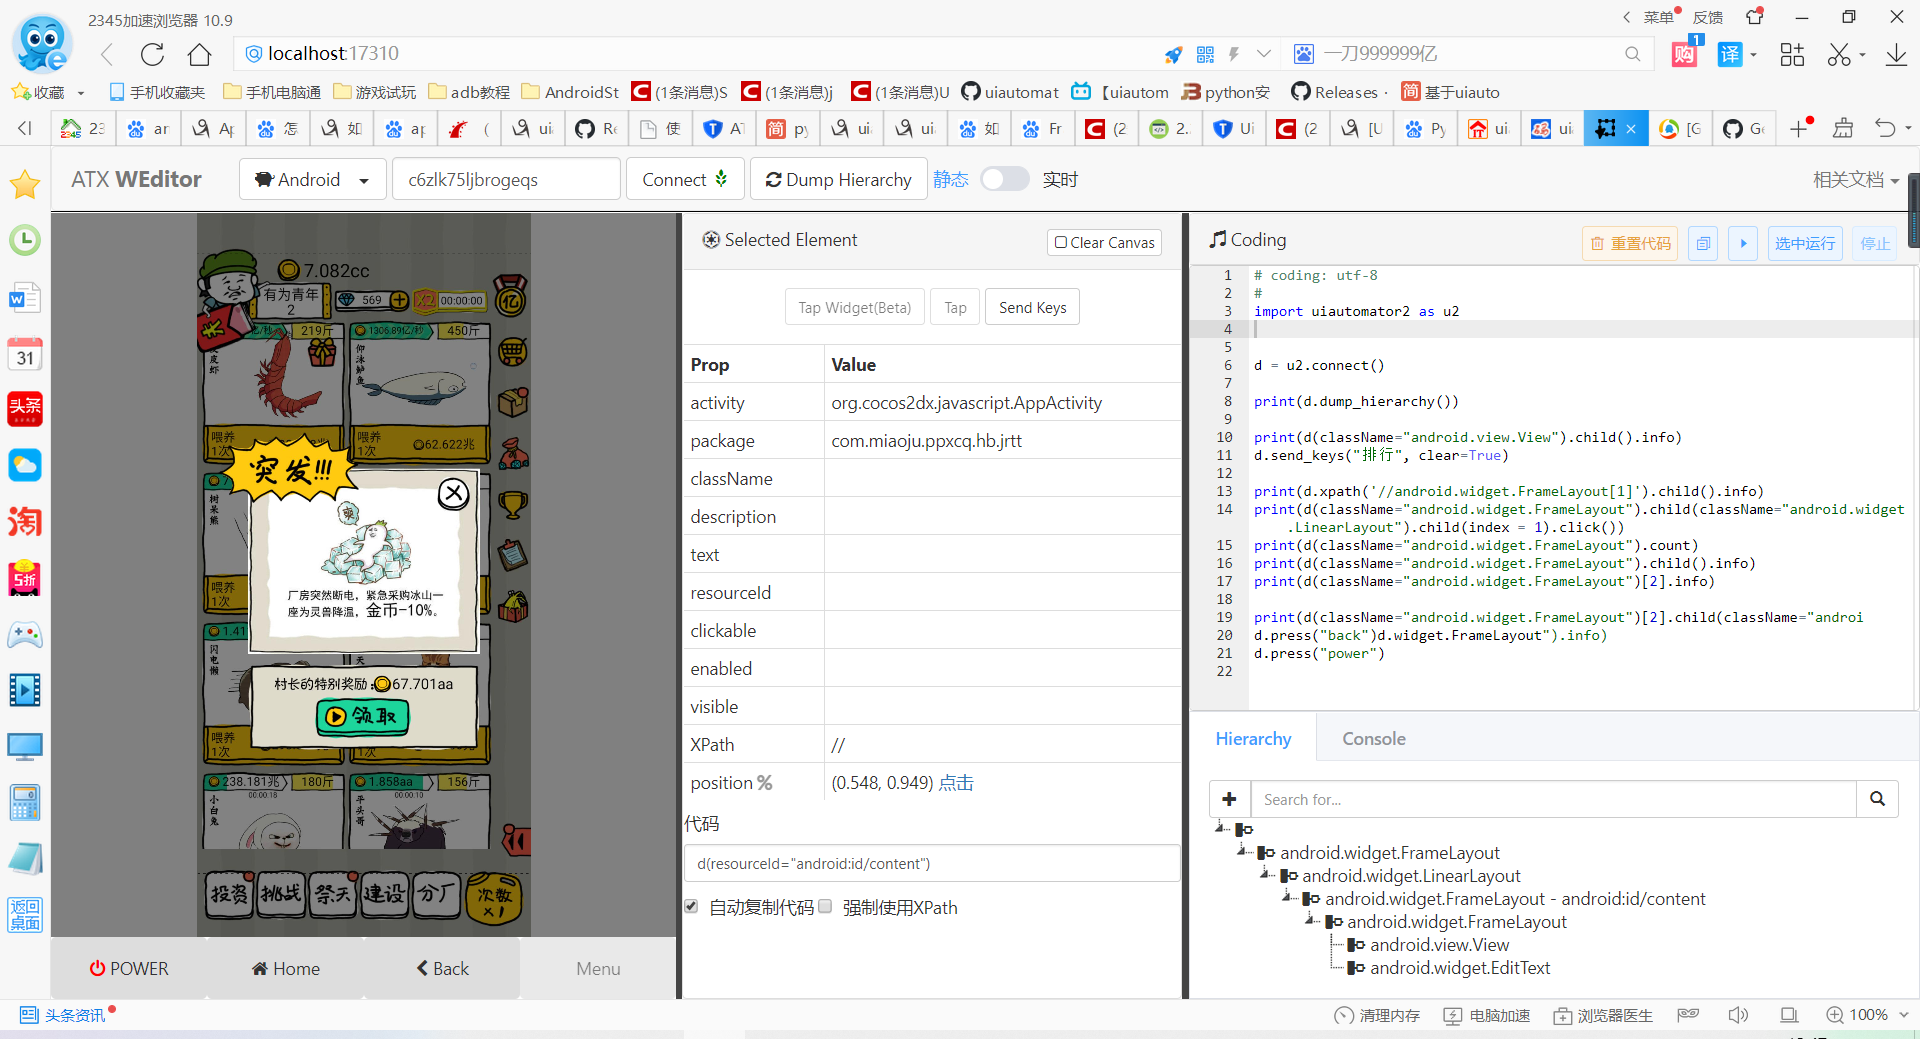
Task: Open the 菜单 browser menu
Action: tap(1657, 17)
